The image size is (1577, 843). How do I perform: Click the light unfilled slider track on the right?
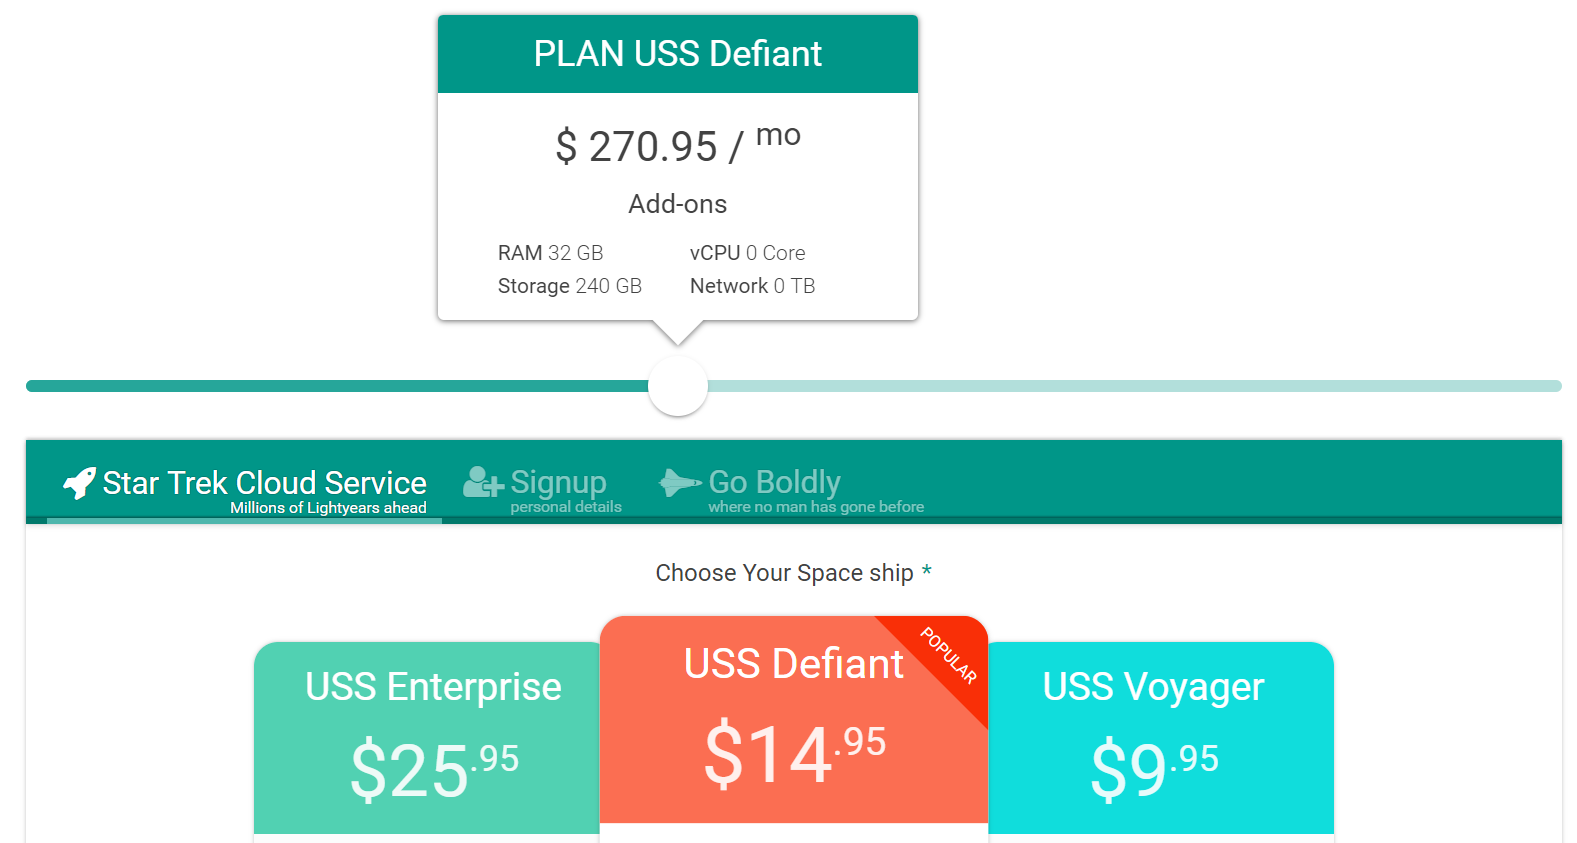tap(1134, 386)
